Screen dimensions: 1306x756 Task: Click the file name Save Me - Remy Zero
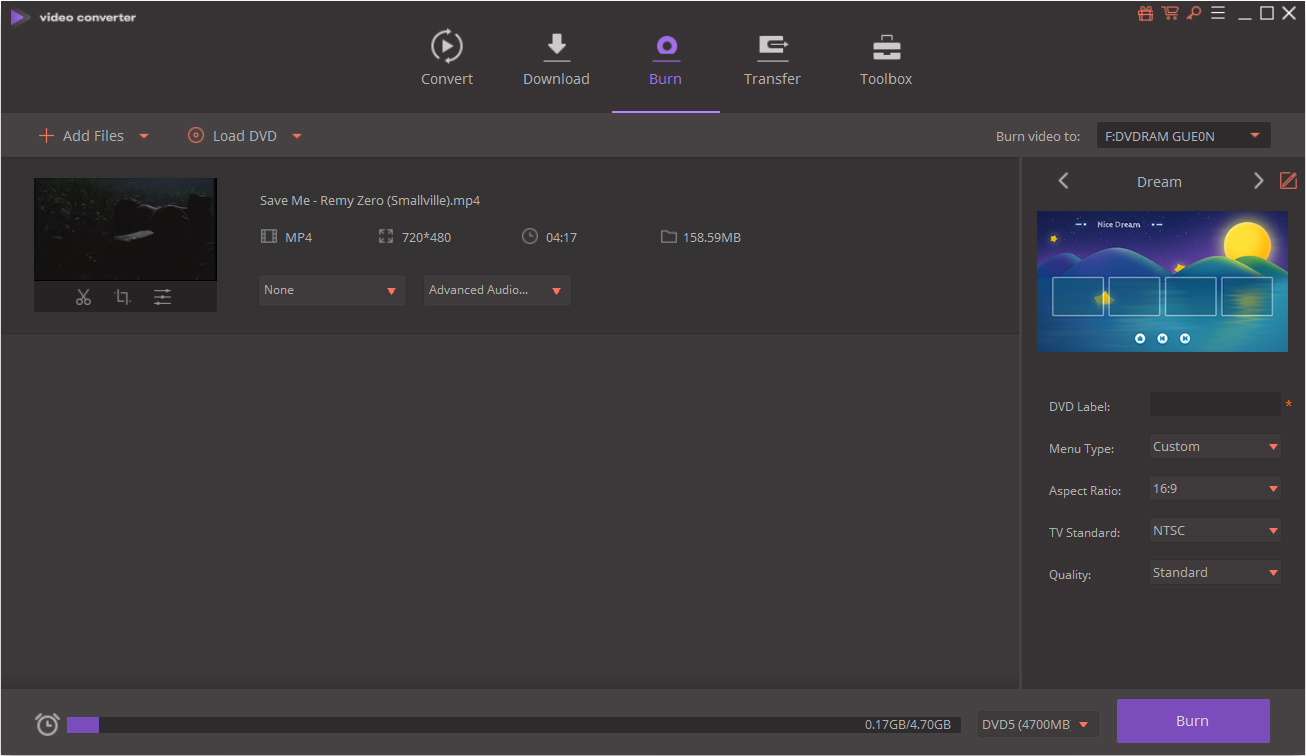coord(370,201)
